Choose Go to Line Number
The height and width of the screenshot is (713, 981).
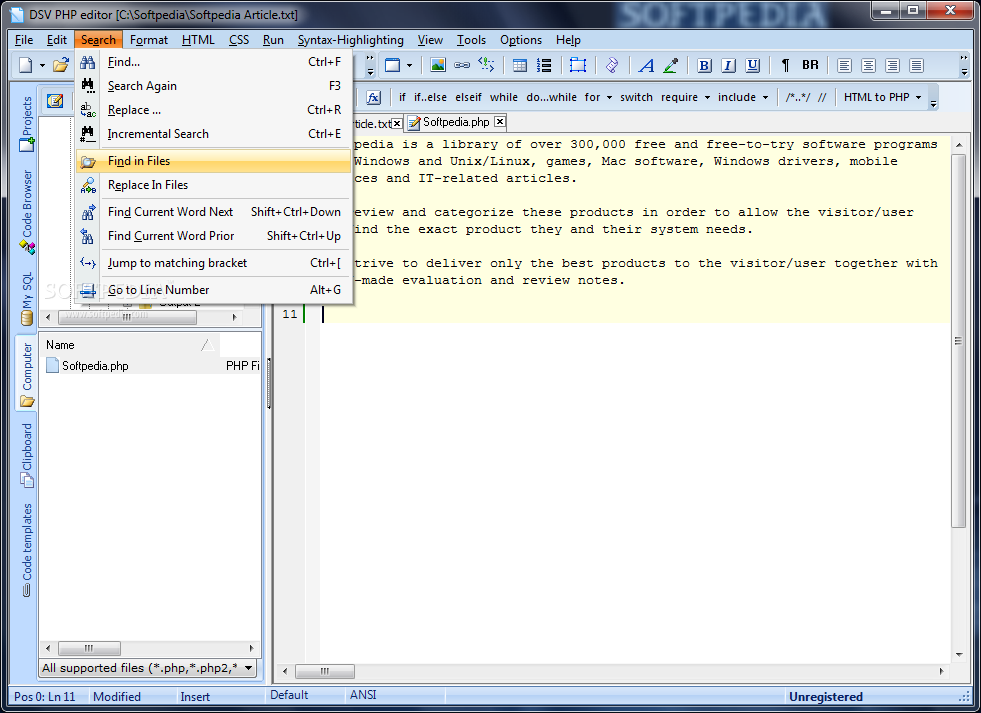tap(213, 290)
